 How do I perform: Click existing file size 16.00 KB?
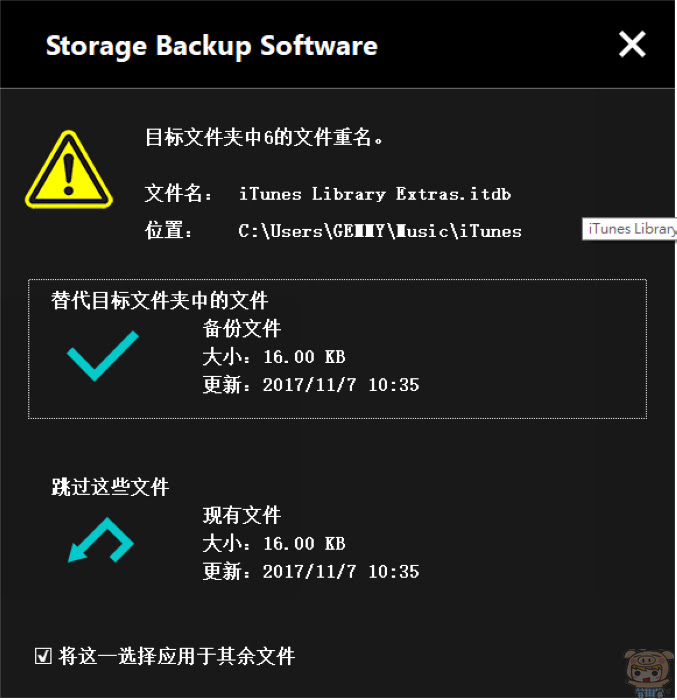[304, 544]
